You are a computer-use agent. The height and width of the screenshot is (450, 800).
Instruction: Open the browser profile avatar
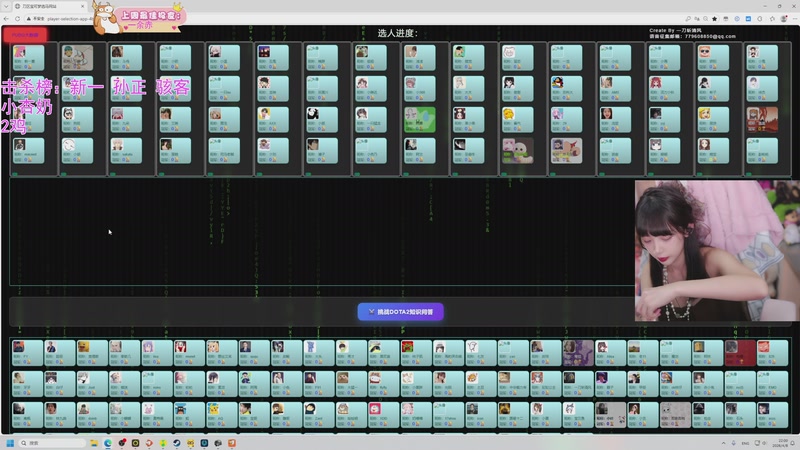tap(784, 18)
